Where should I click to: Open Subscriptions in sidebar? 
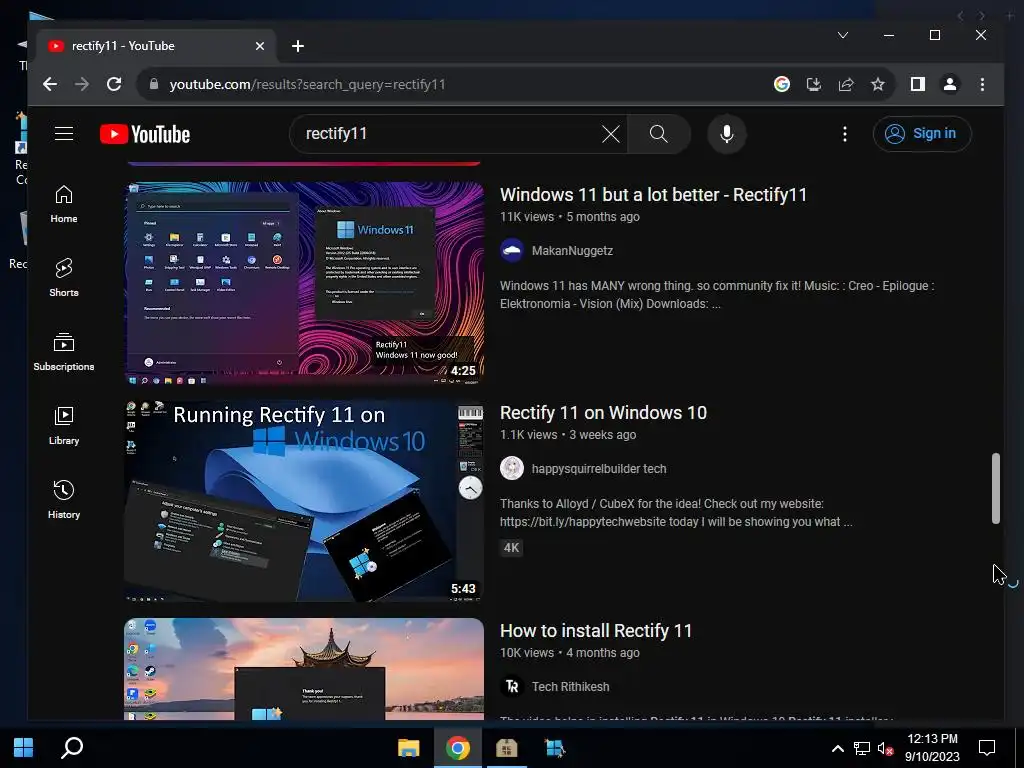point(64,352)
